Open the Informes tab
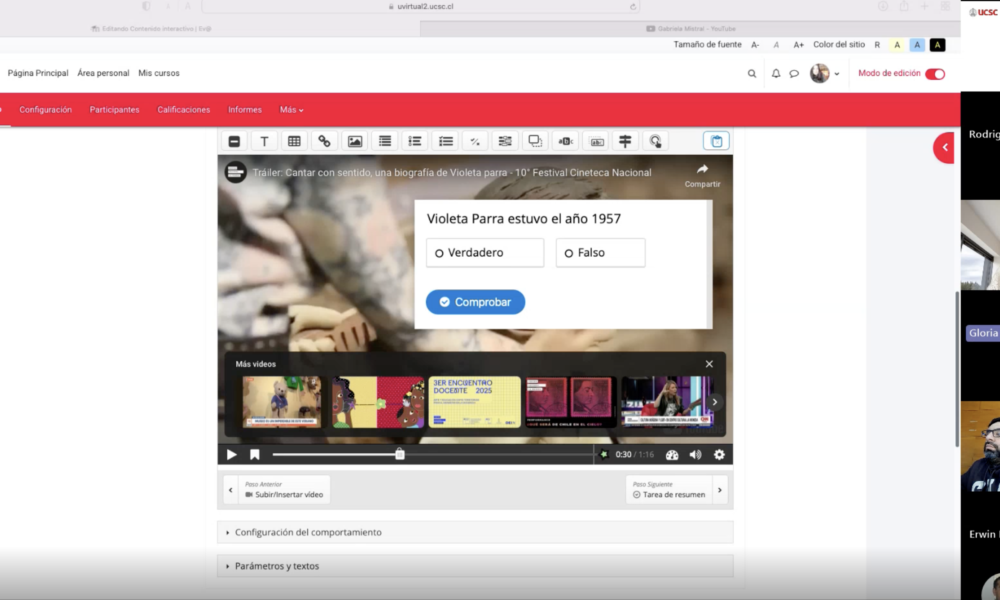 (x=245, y=110)
